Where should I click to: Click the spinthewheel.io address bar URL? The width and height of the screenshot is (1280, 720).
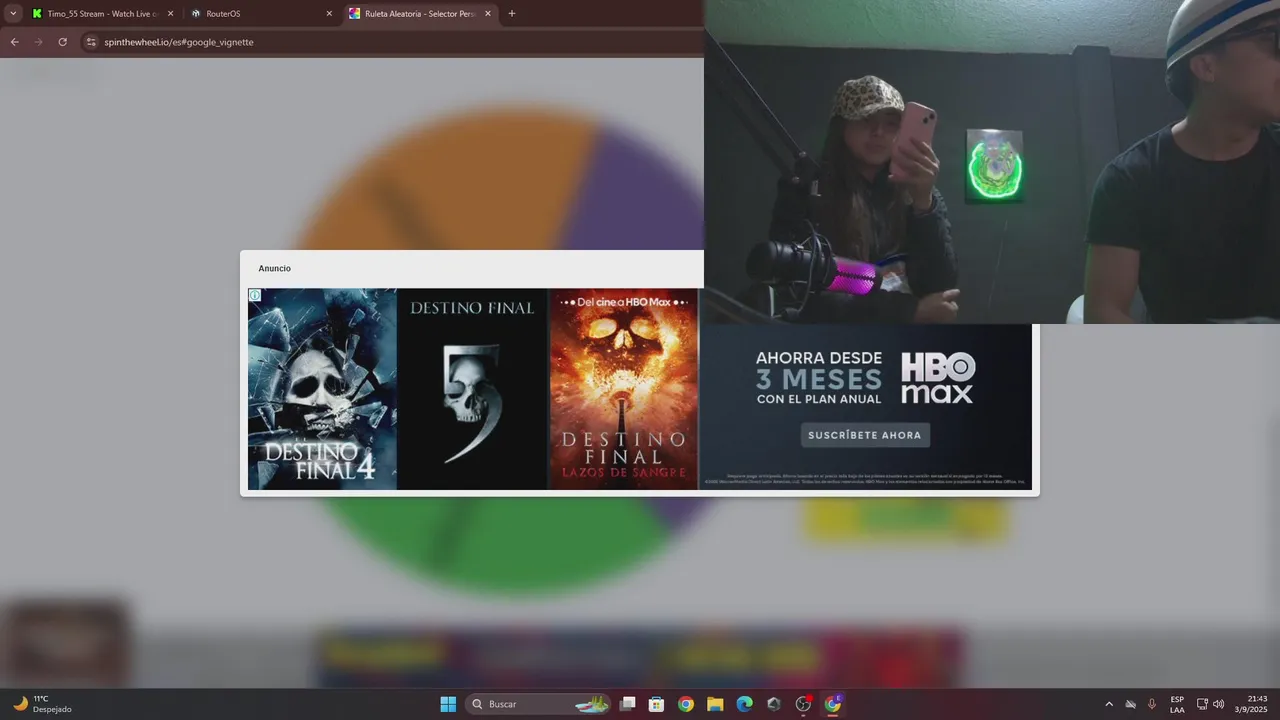pos(179,42)
